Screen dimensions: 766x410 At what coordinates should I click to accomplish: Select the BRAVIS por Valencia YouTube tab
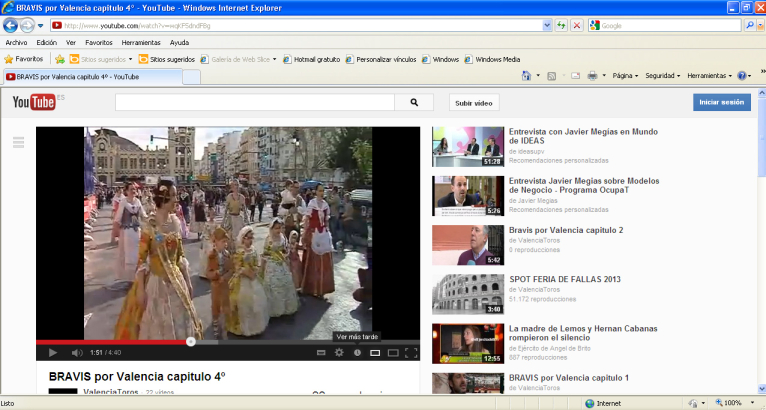[93, 77]
